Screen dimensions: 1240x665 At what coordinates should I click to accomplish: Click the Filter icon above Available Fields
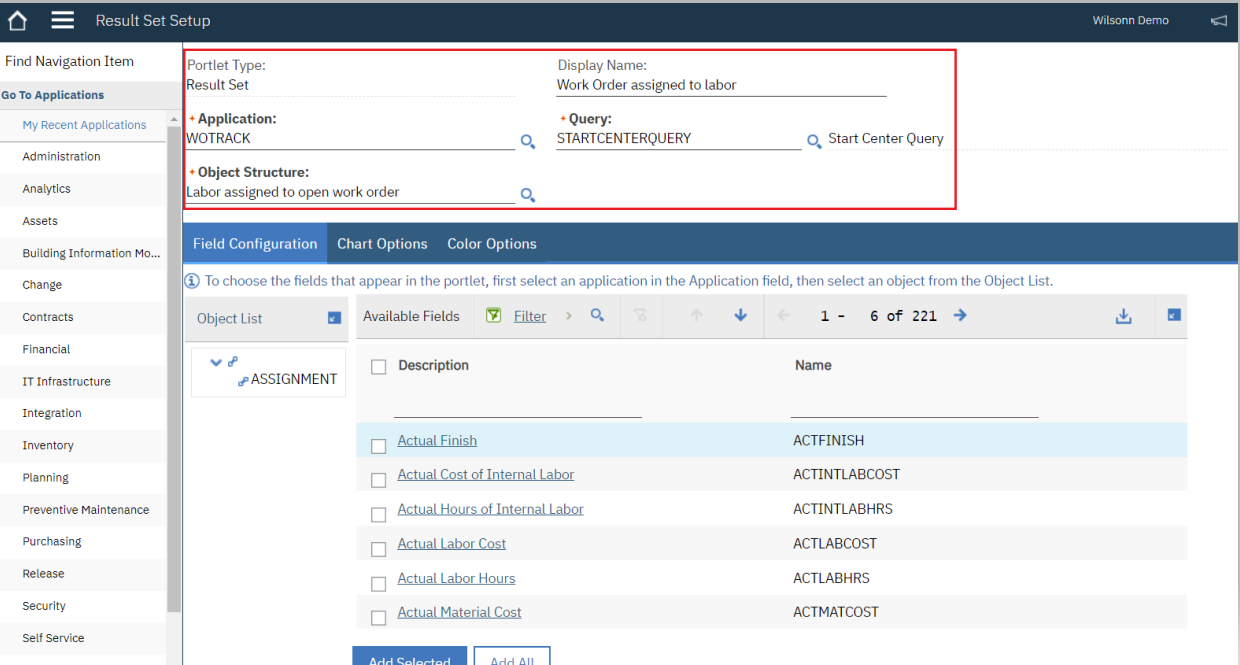click(x=494, y=315)
